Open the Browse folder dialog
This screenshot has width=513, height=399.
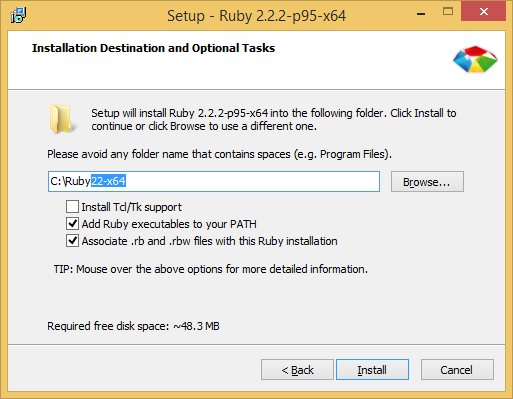click(427, 182)
